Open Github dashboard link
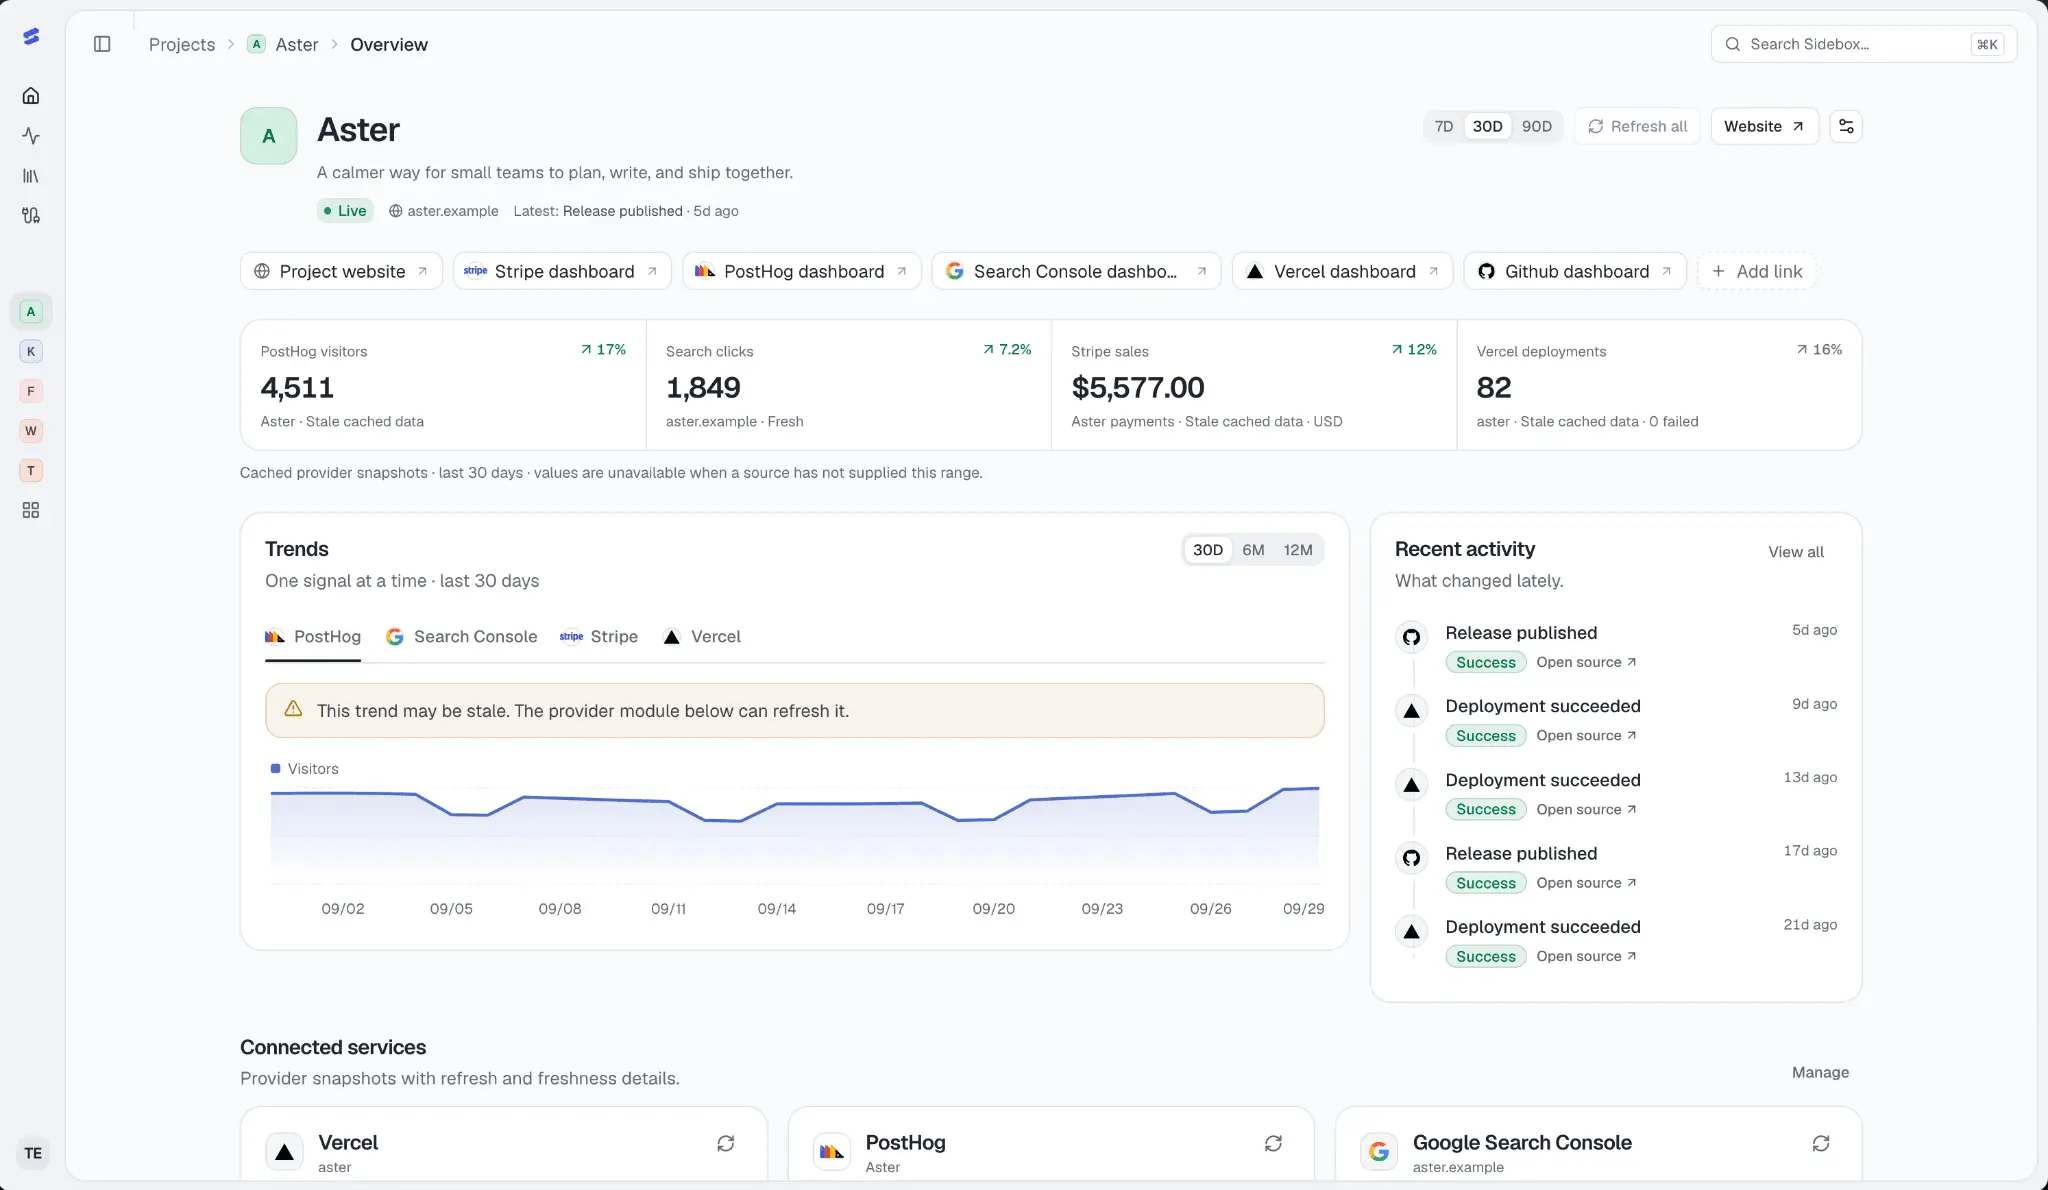Image resolution: width=2048 pixels, height=1190 pixels. [1575, 272]
